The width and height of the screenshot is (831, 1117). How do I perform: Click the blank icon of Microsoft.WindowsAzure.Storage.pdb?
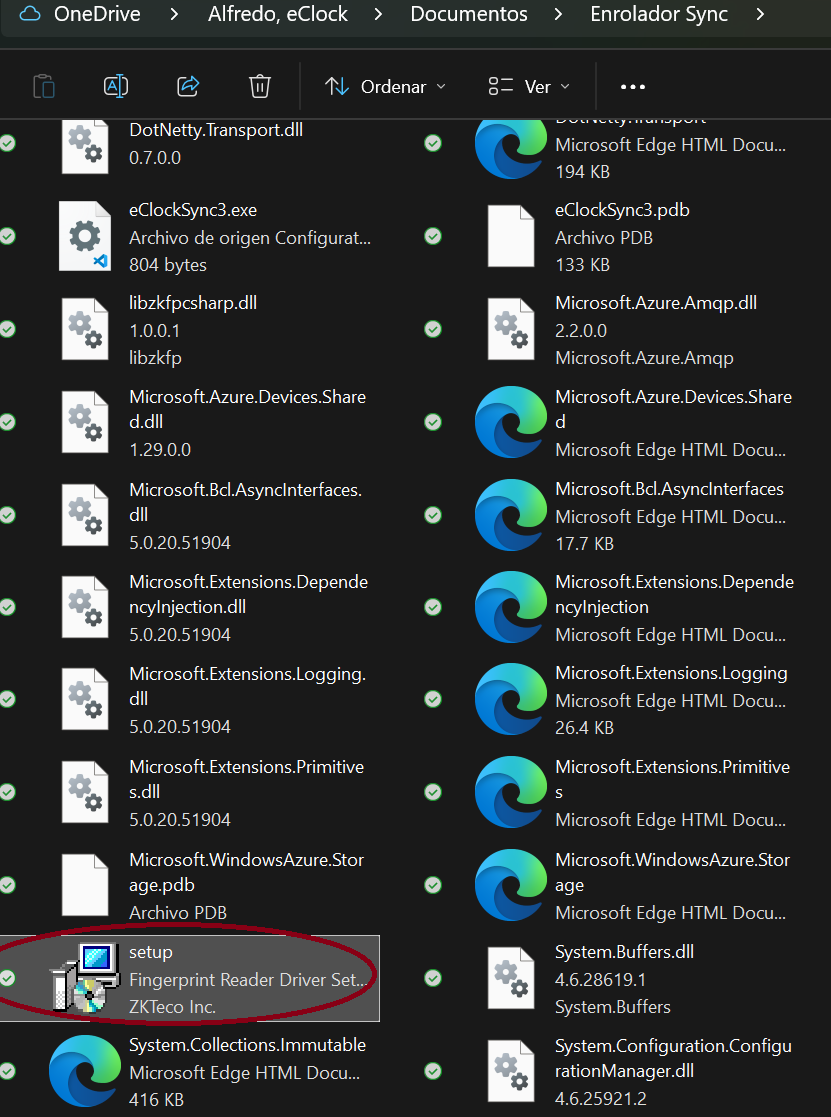click(85, 885)
